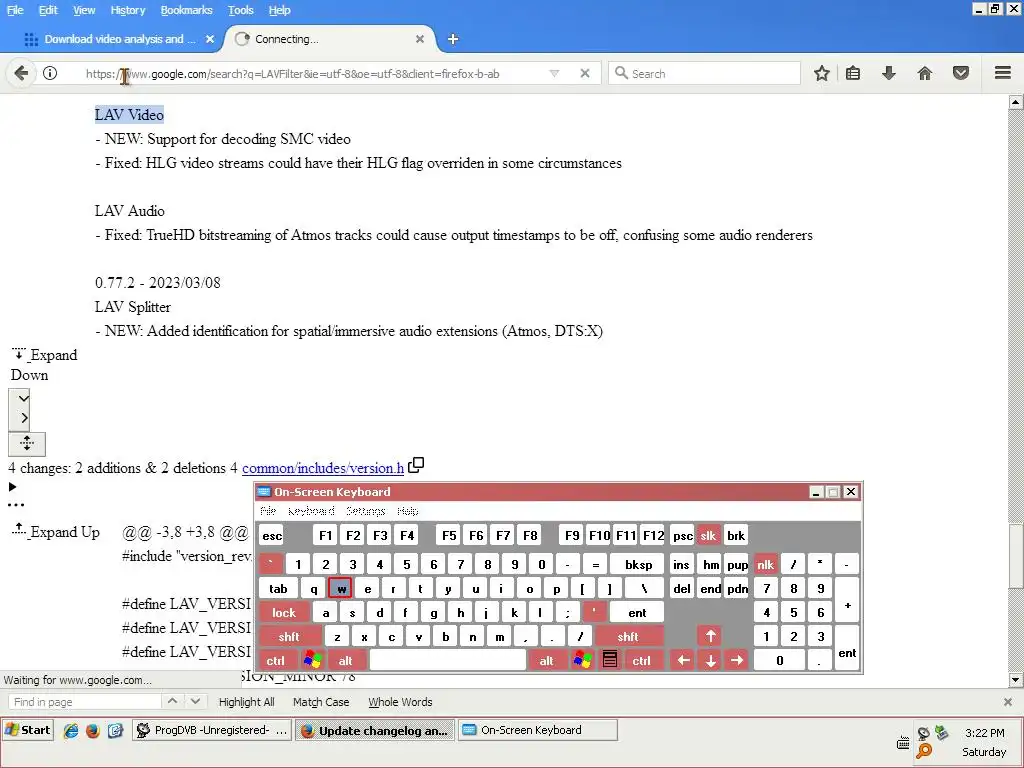Viewport: 1024px width, 768px height.
Task: Click down arrow key on On-Screen Keyboard
Action: pos(711,660)
